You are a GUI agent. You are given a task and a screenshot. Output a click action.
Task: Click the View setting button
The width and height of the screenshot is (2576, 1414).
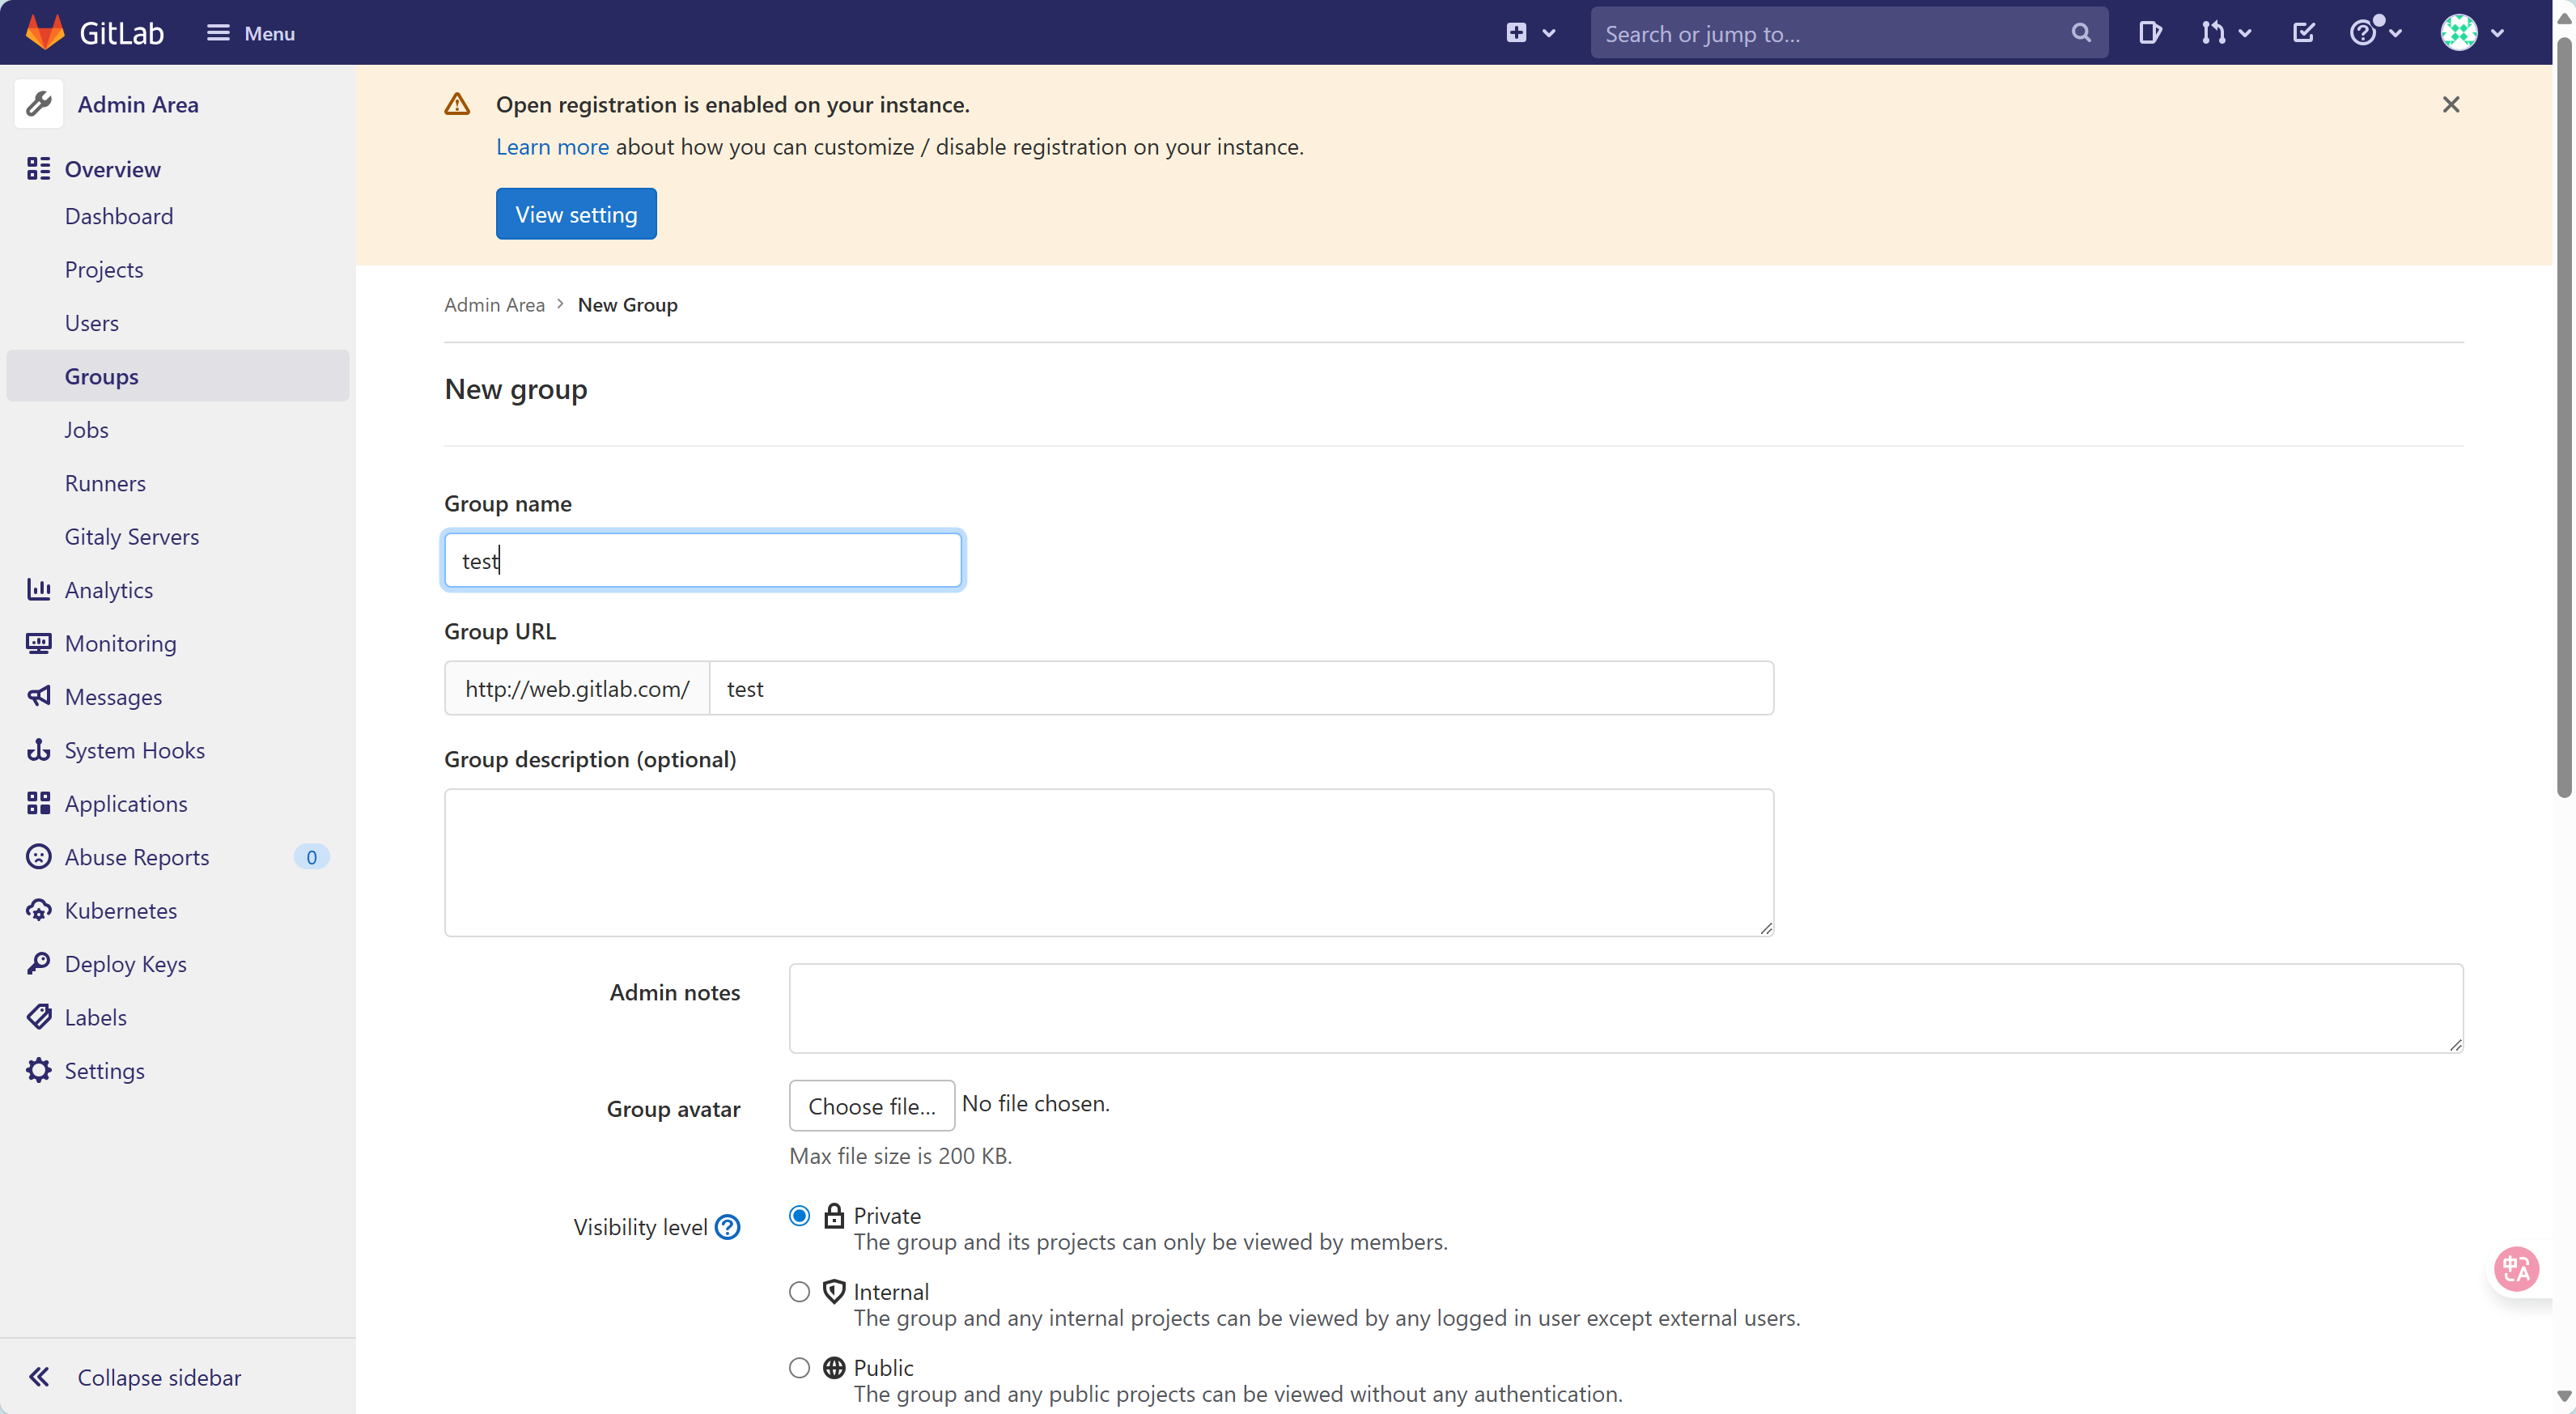click(x=576, y=214)
